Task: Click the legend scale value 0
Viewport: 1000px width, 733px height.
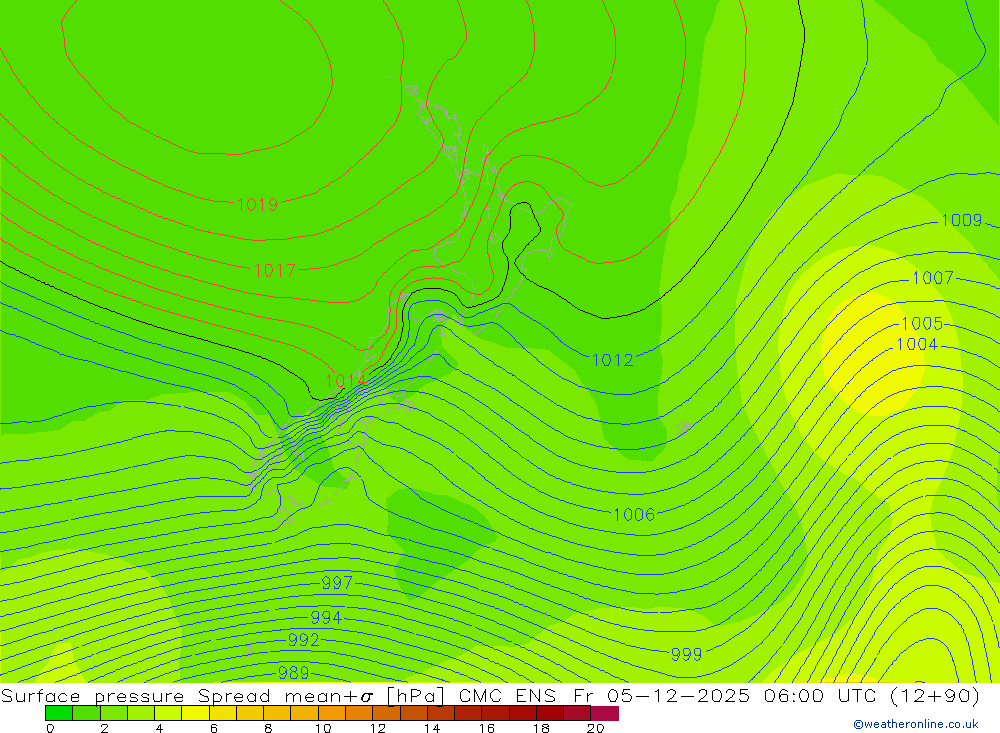Action: click(x=50, y=728)
